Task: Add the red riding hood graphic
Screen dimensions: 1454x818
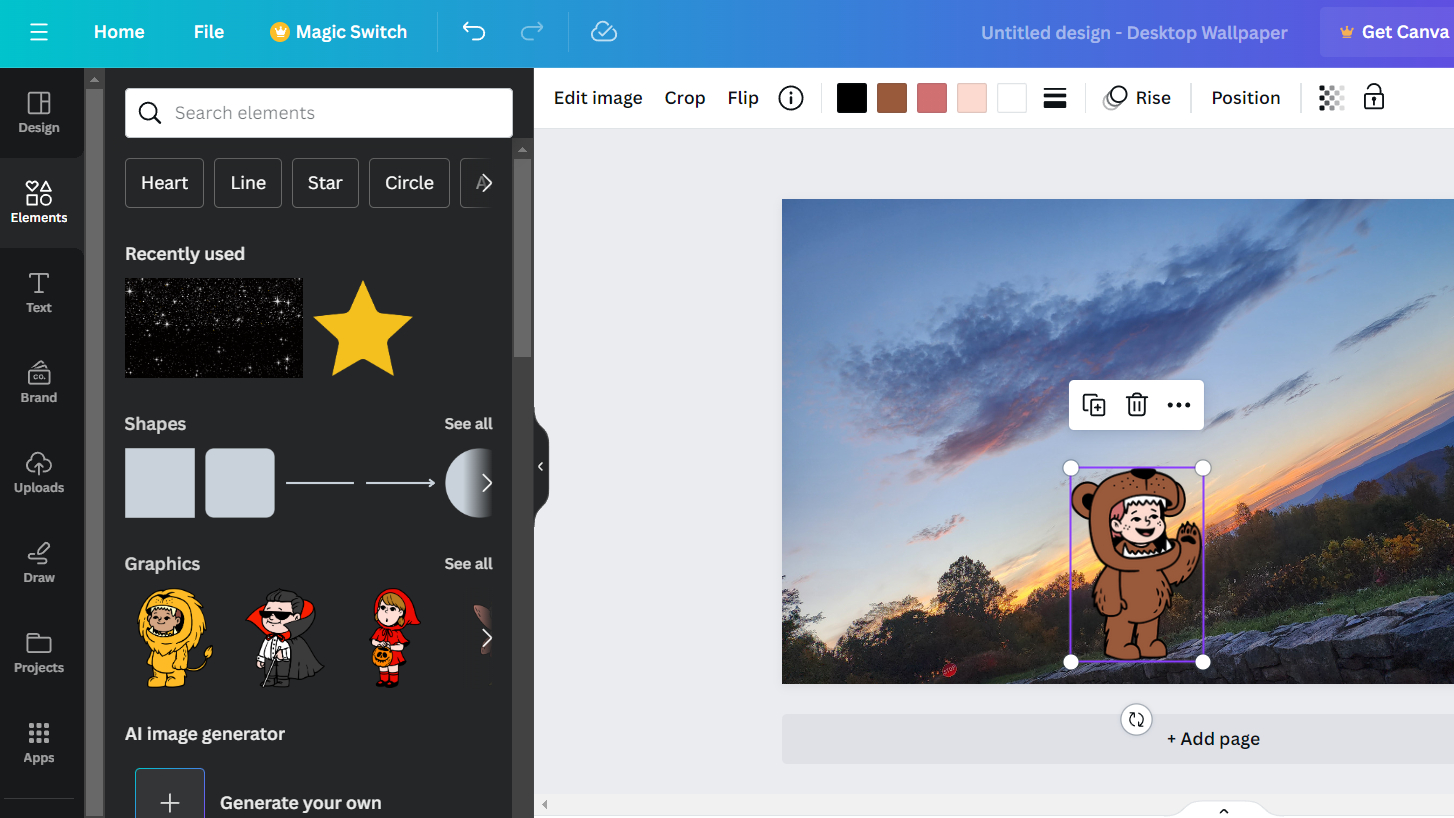Action: point(393,638)
